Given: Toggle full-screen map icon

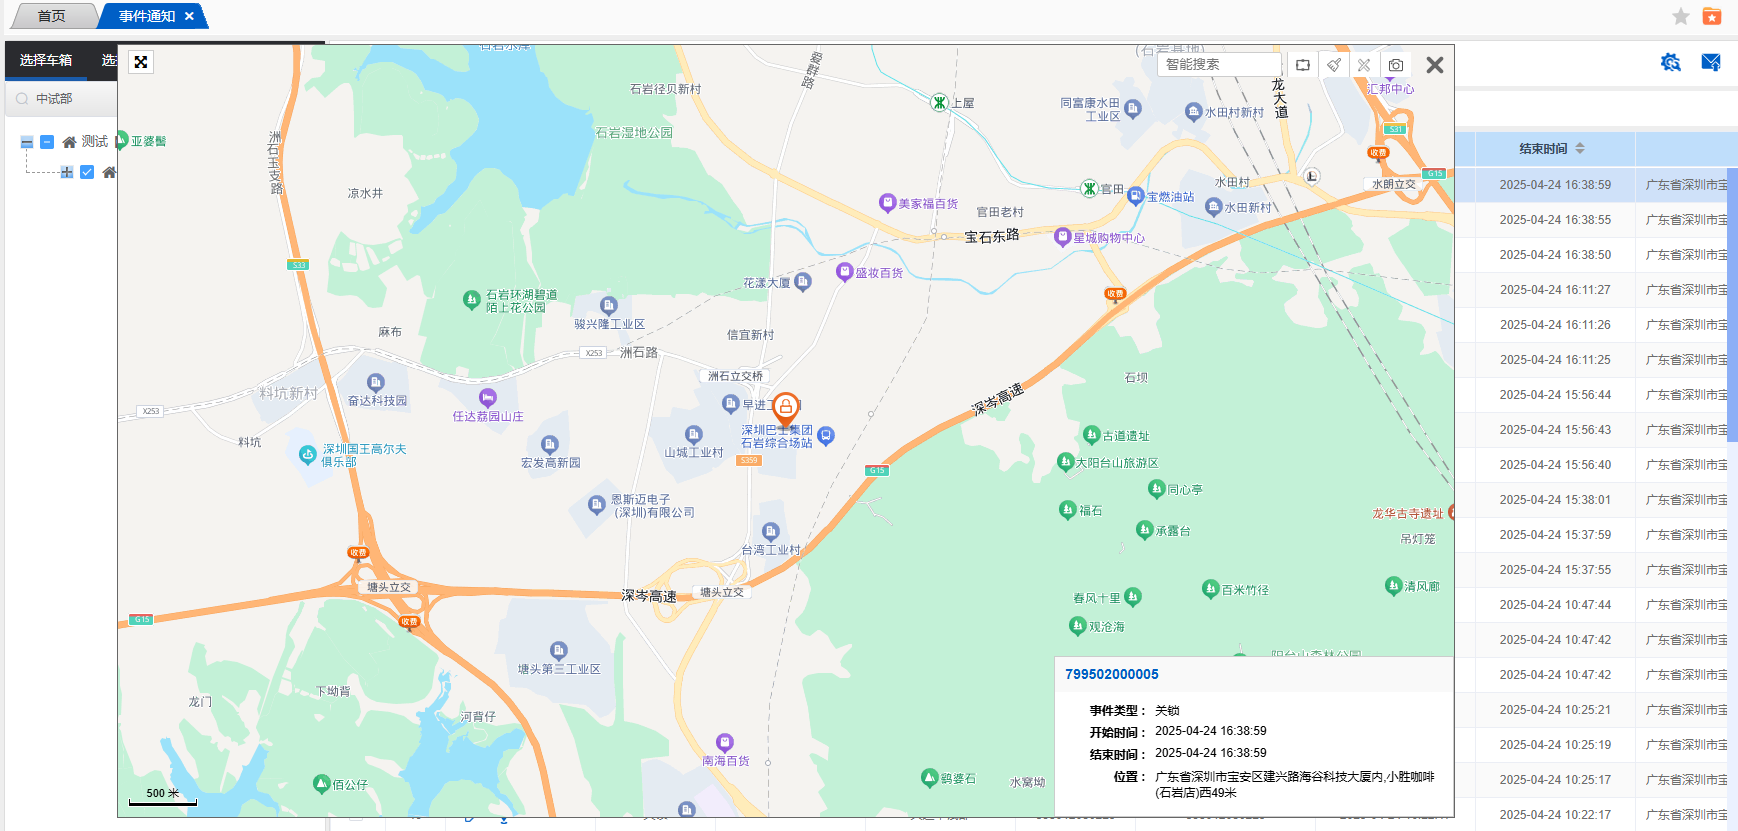Looking at the screenshot, I should tap(141, 62).
